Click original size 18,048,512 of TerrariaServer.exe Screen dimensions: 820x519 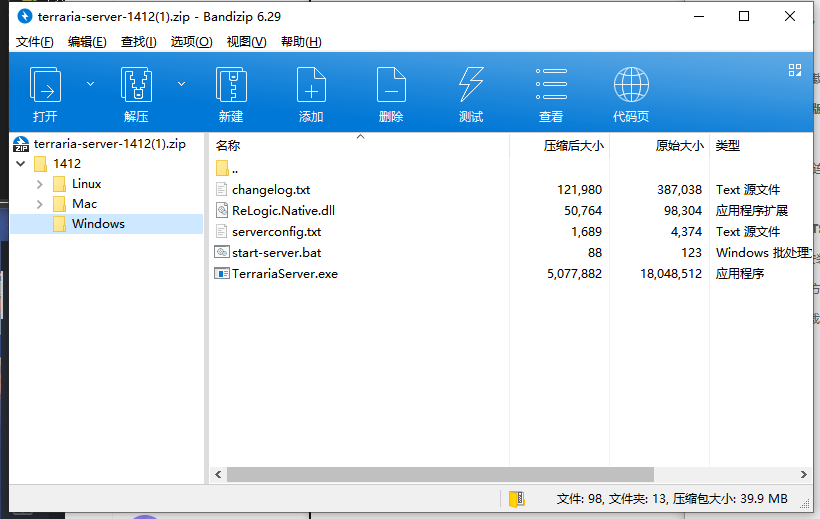(671, 274)
